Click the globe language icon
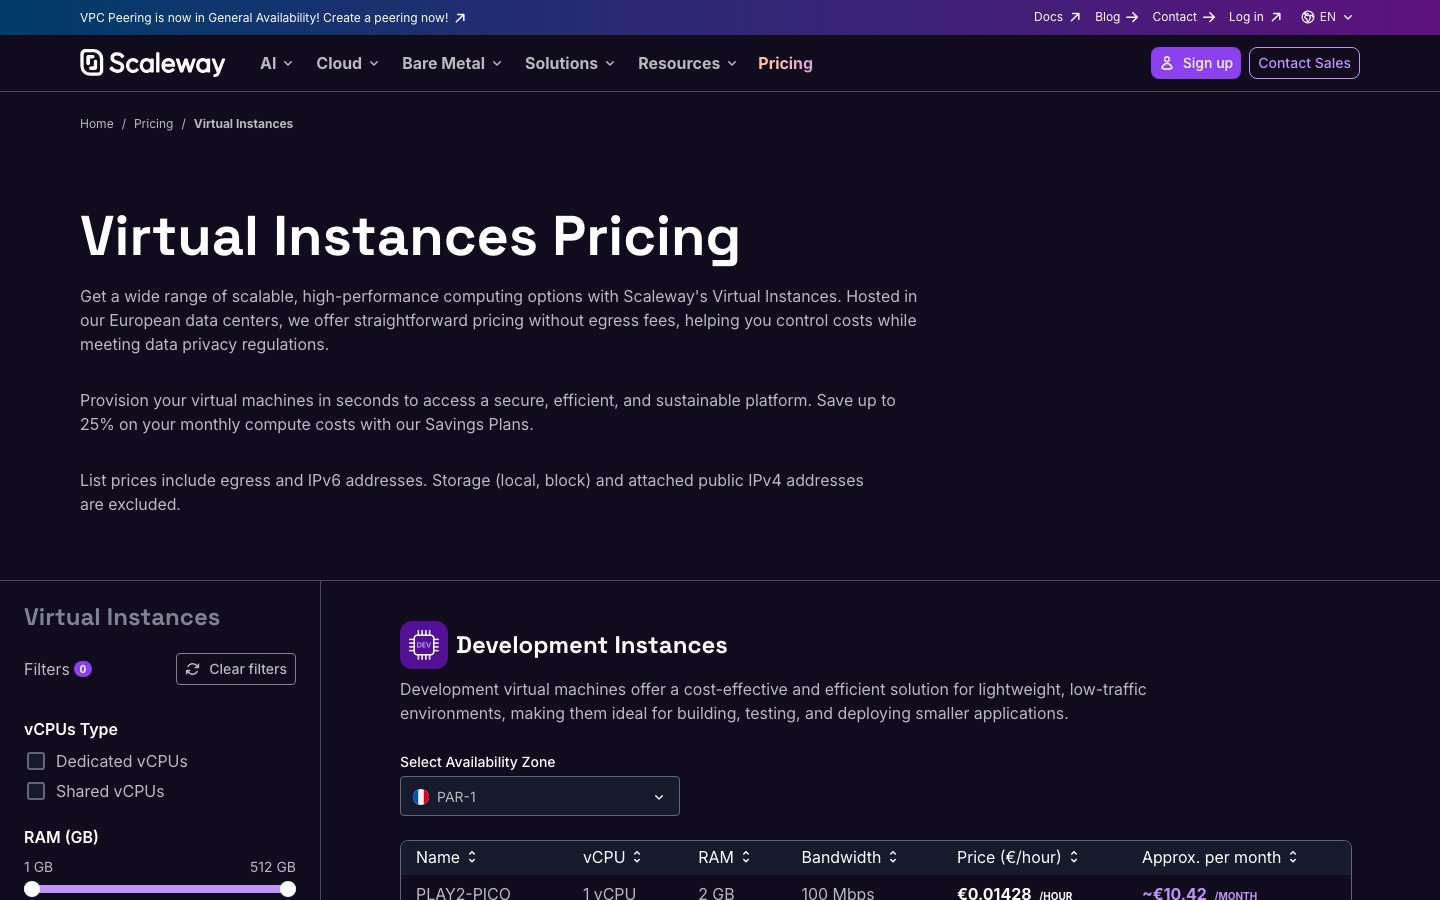This screenshot has width=1440, height=900. [1308, 17]
